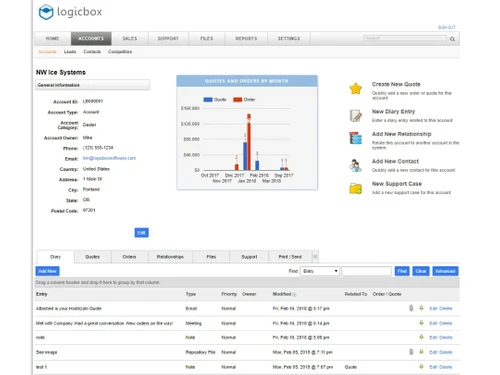Click Delete on the Met with Company row
This screenshot has width=500, height=375.
pyautogui.click(x=446, y=323)
